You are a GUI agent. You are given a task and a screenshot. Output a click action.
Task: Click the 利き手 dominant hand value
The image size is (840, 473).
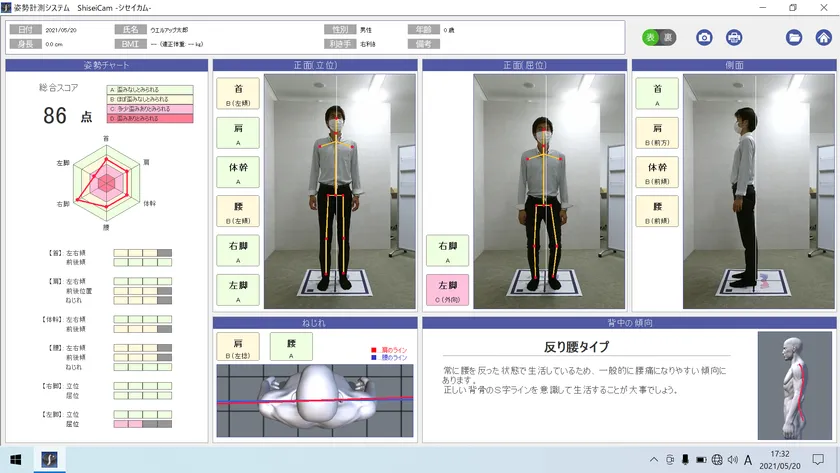pyautogui.click(x=368, y=44)
